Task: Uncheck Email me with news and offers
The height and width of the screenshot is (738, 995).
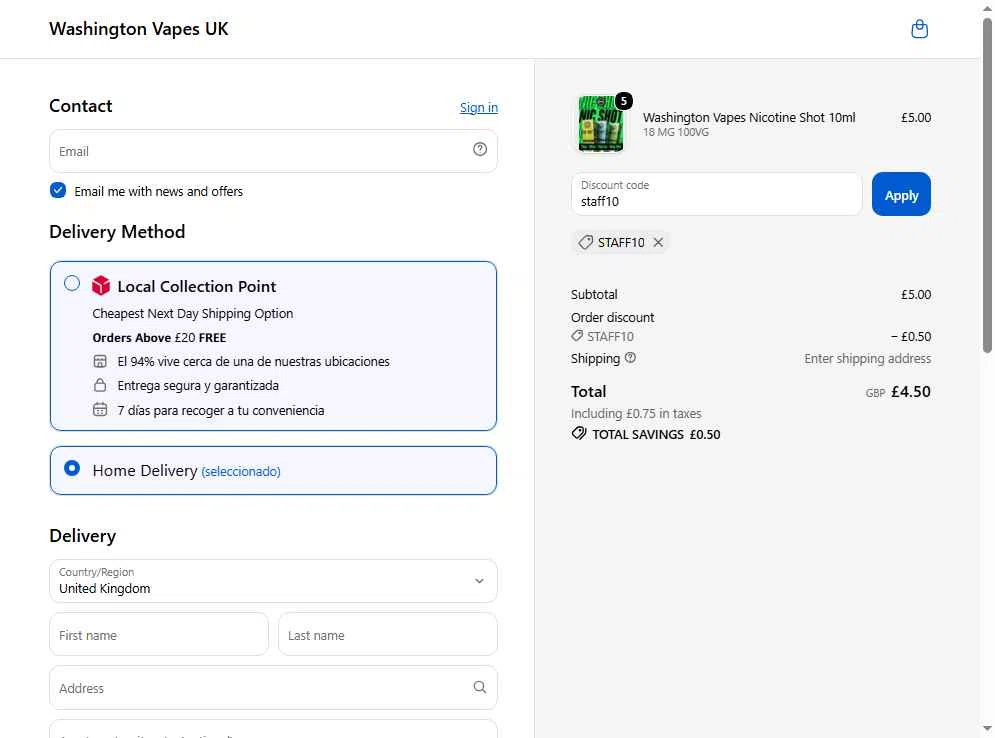Action: (58, 190)
